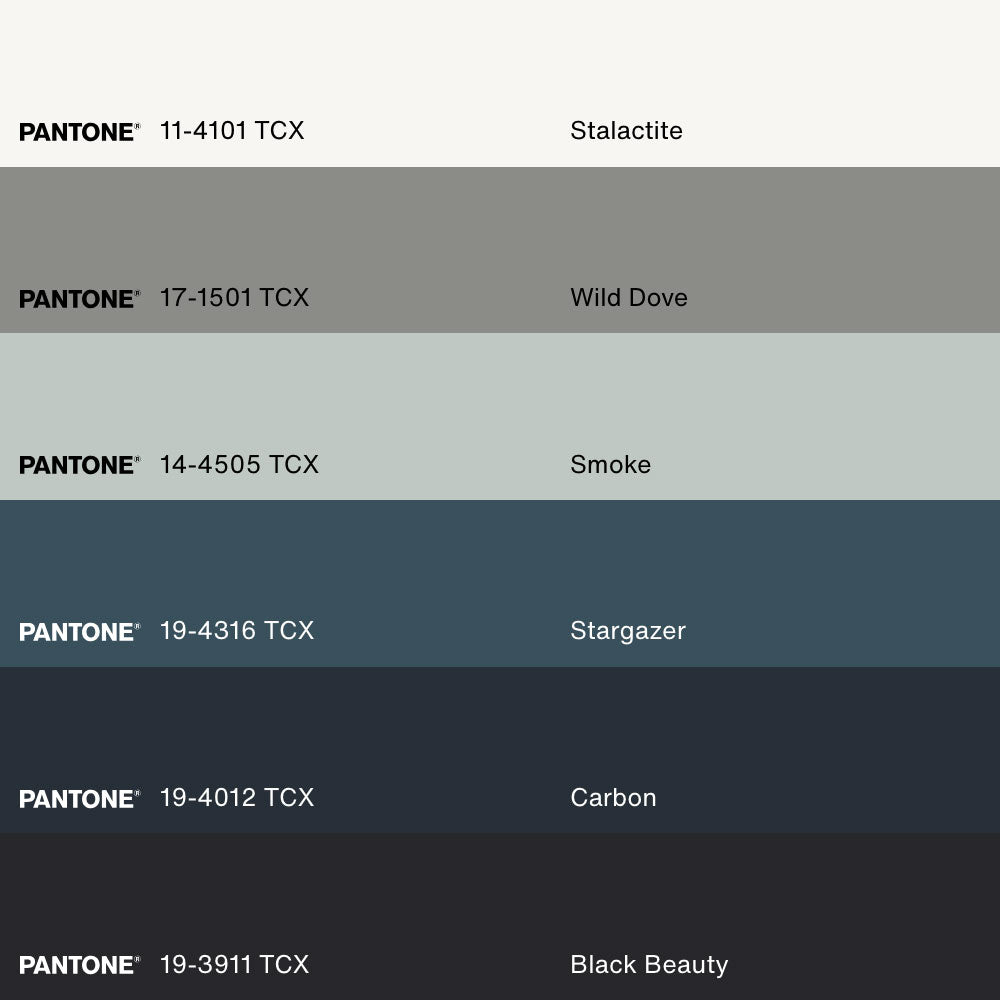Image resolution: width=1000 pixels, height=1000 pixels.
Task: Select the Black Beauty color name
Action: [x=648, y=965]
